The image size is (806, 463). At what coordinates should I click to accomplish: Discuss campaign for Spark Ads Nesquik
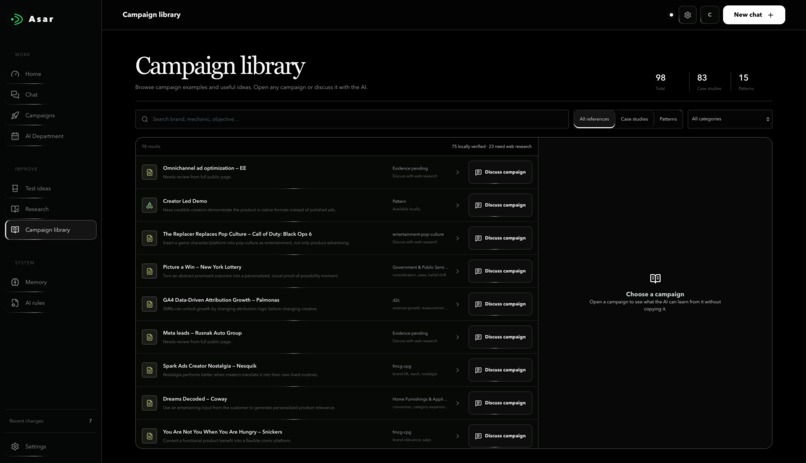[500, 370]
